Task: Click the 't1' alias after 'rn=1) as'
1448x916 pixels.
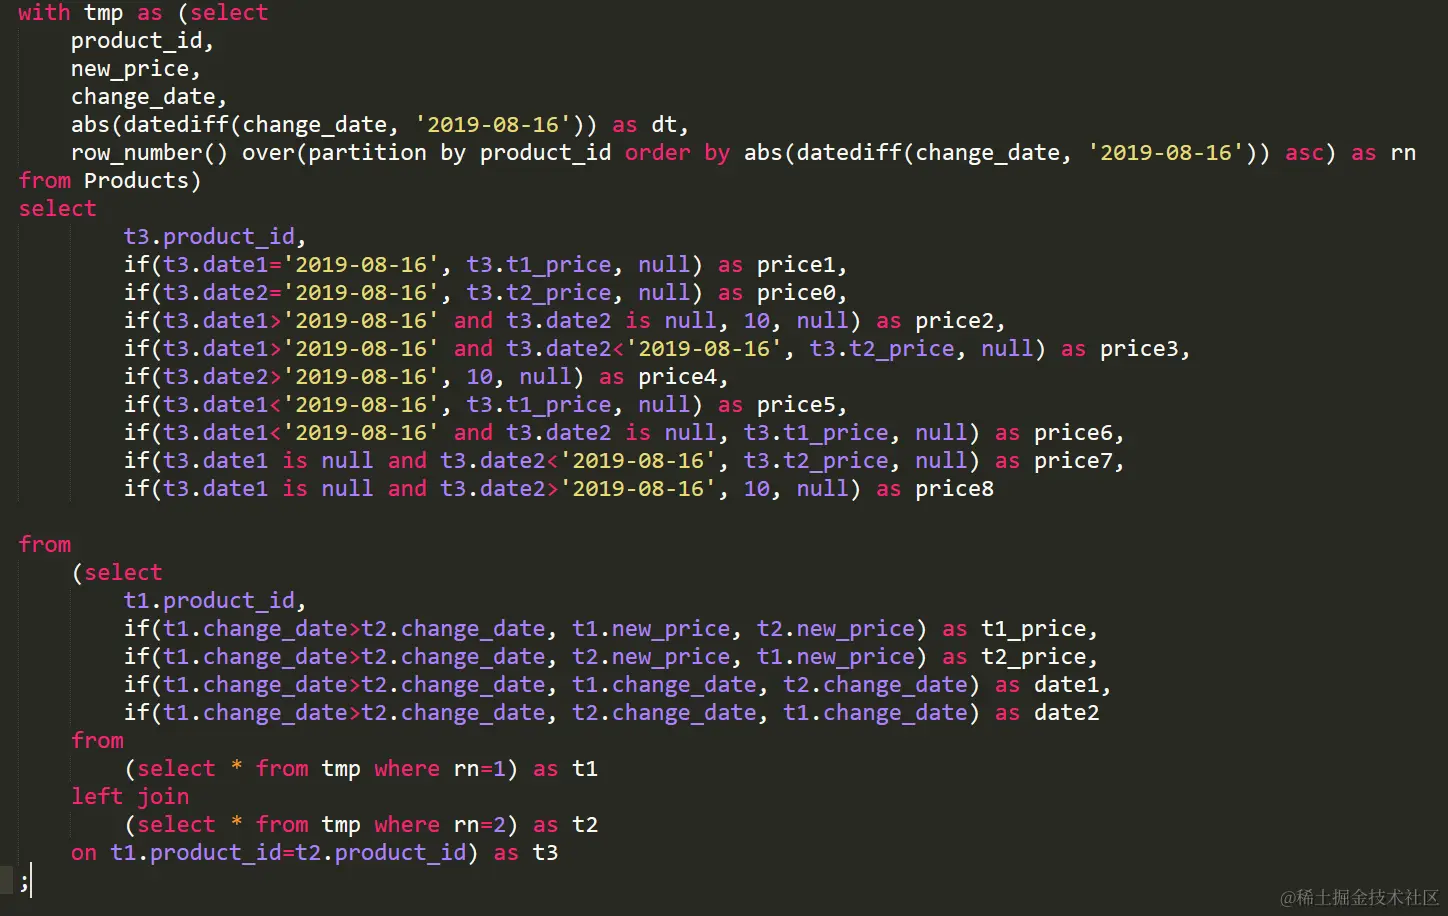Action: 585,769
